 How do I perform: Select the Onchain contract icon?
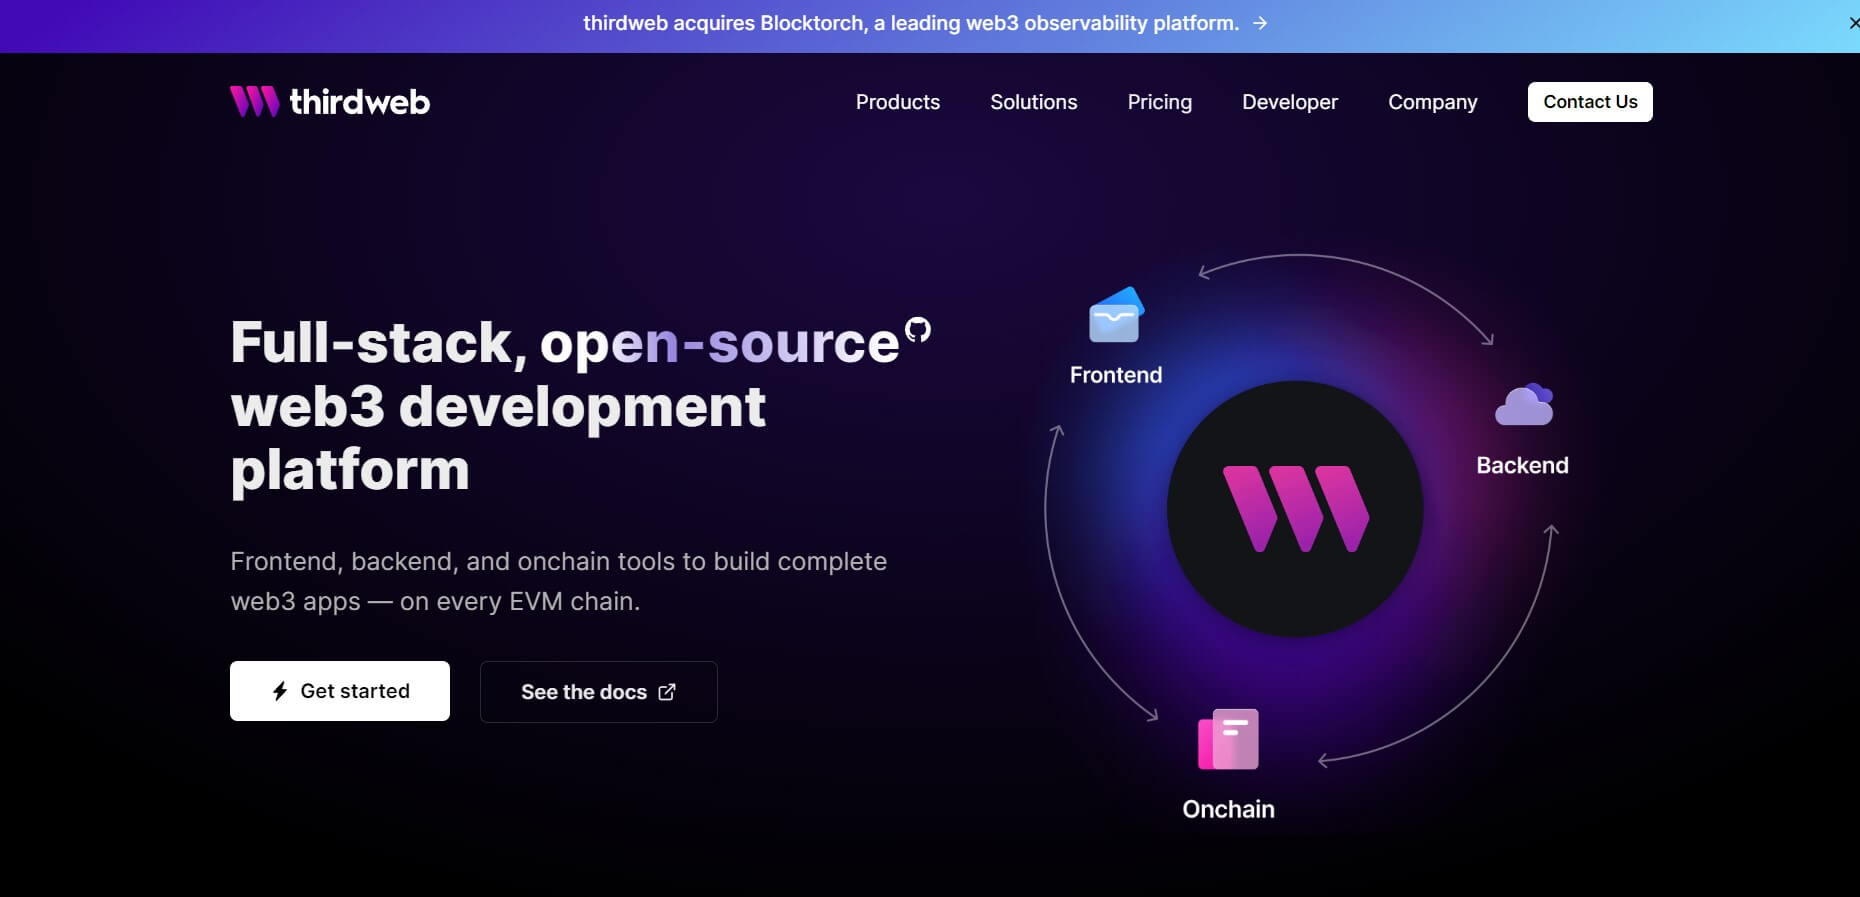click(x=1228, y=739)
